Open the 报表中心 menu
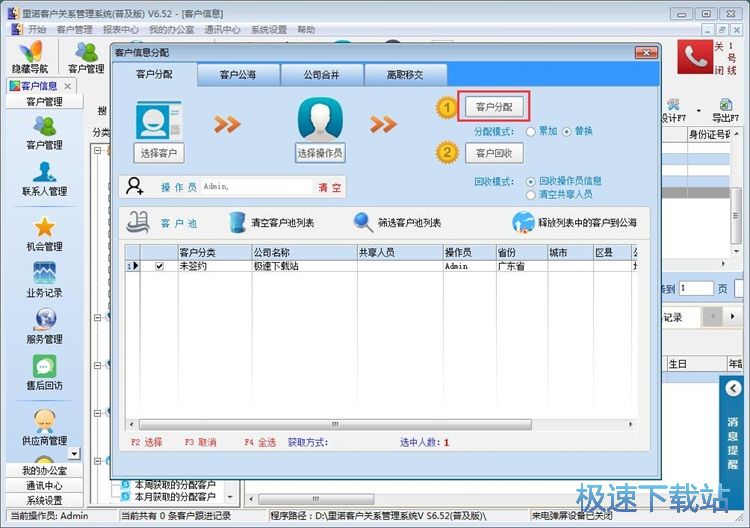 pyautogui.click(x=121, y=30)
